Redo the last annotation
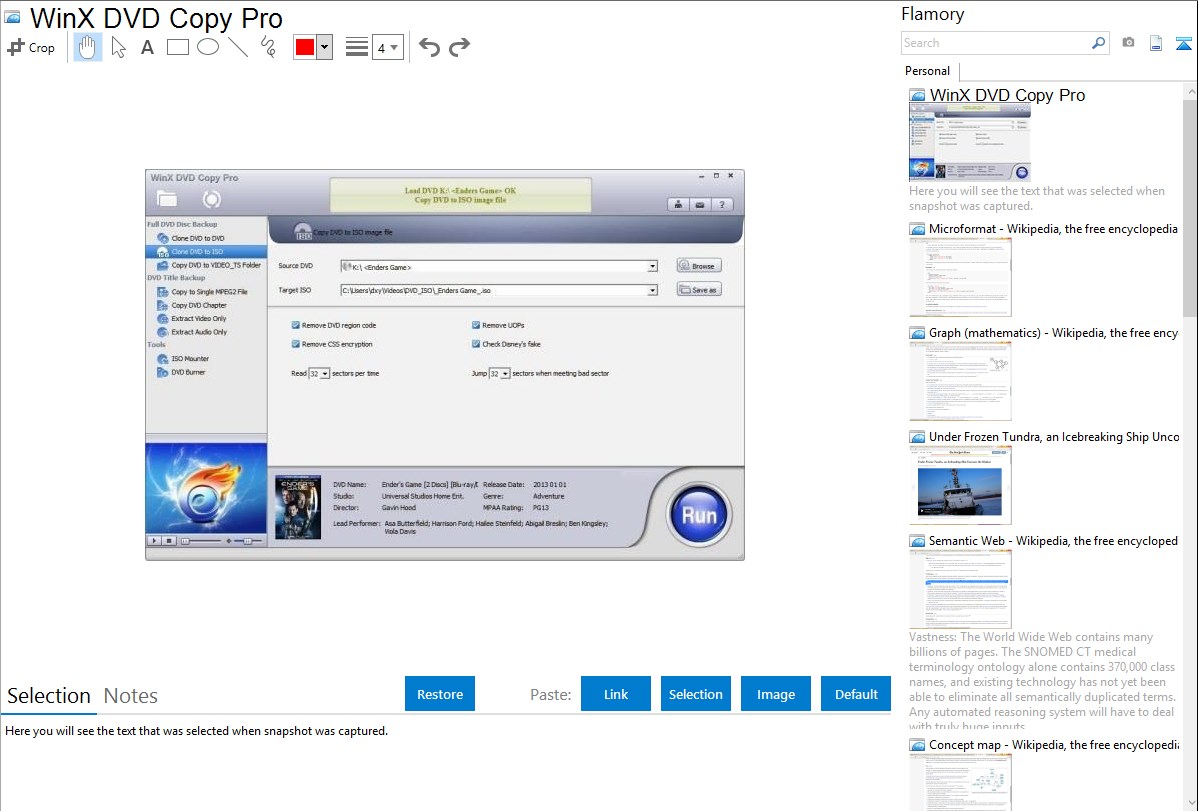 (459, 47)
